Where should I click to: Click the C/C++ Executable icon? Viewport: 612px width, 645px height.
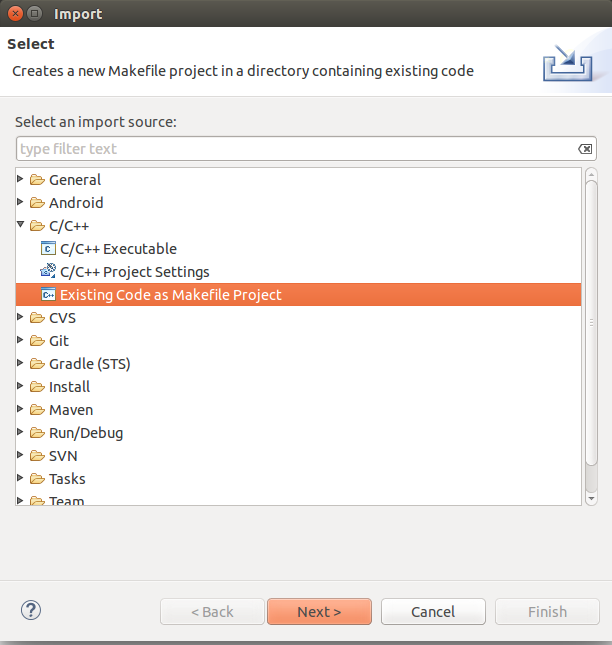pyautogui.click(x=48, y=248)
